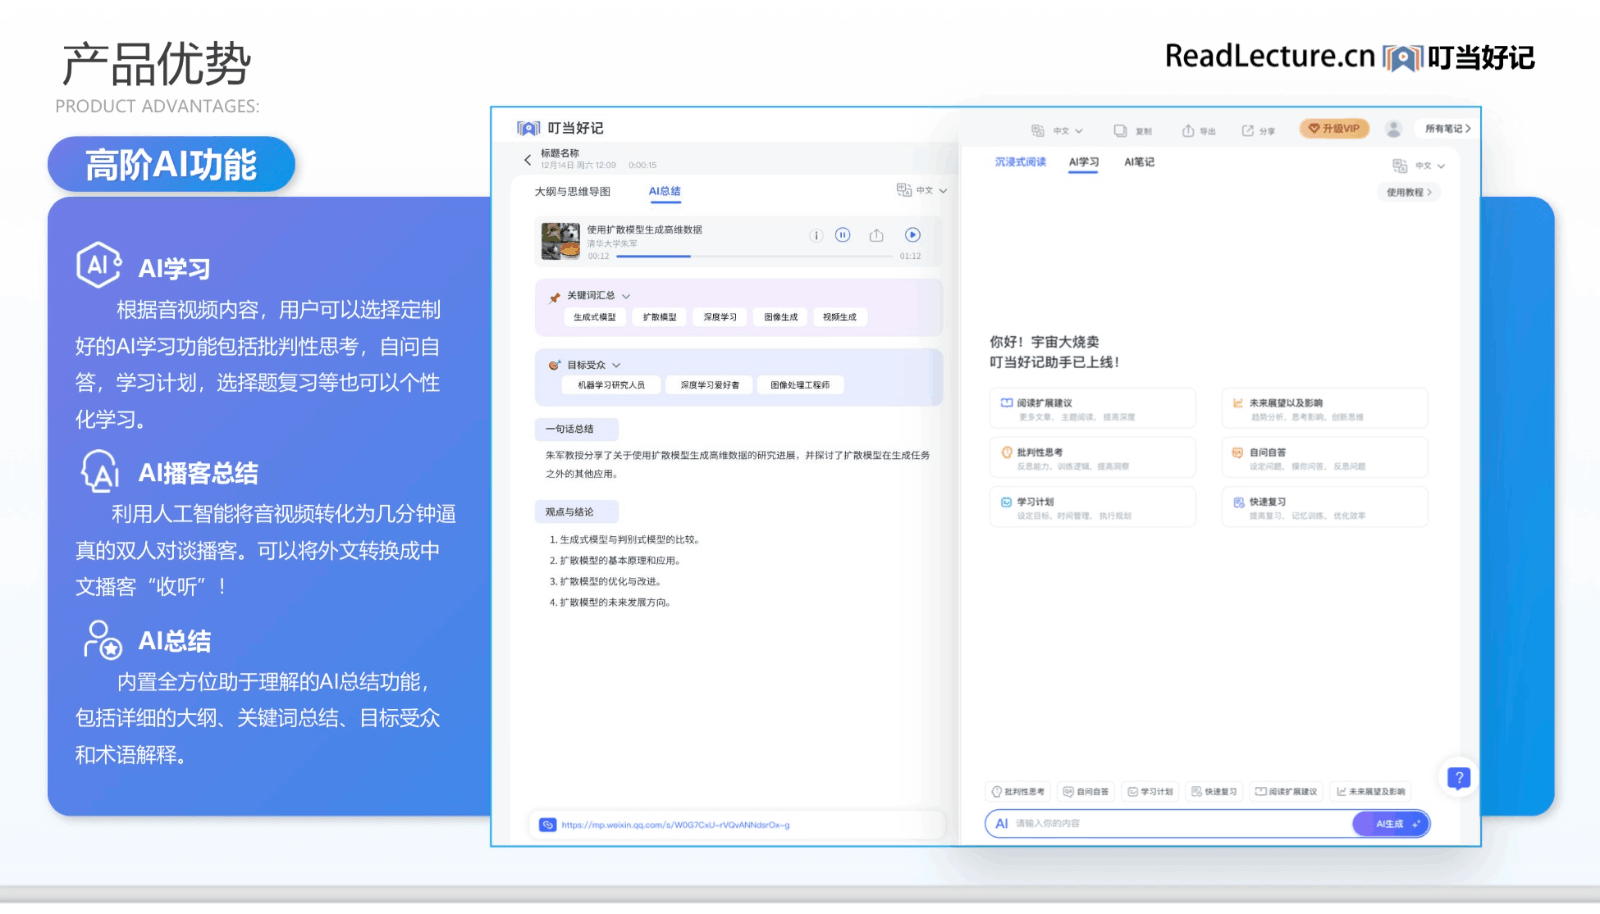Image resolution: width=1600 pixels, height=914 pixels.
Task: Click the target icon beside 目标受众
Action: coord(555,365)
